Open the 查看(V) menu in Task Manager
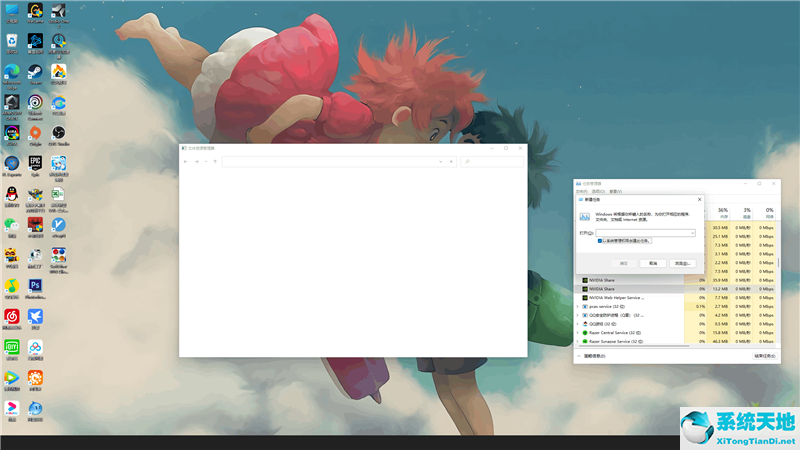This screenshot has width=800, height=450. [x=615, y=191]
